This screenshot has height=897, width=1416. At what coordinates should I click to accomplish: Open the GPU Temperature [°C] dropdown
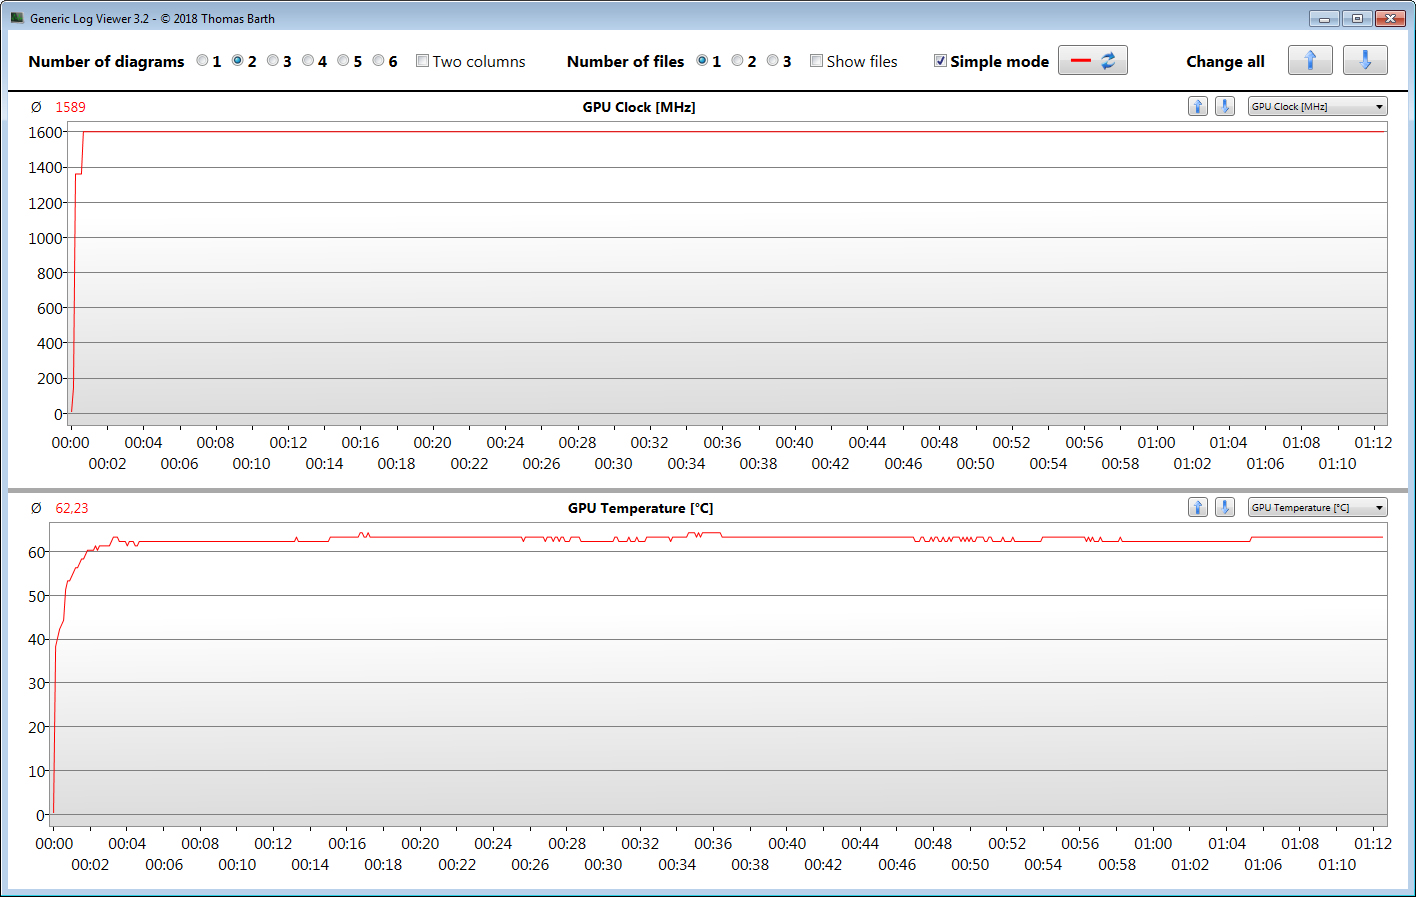tap(1318, 507)
